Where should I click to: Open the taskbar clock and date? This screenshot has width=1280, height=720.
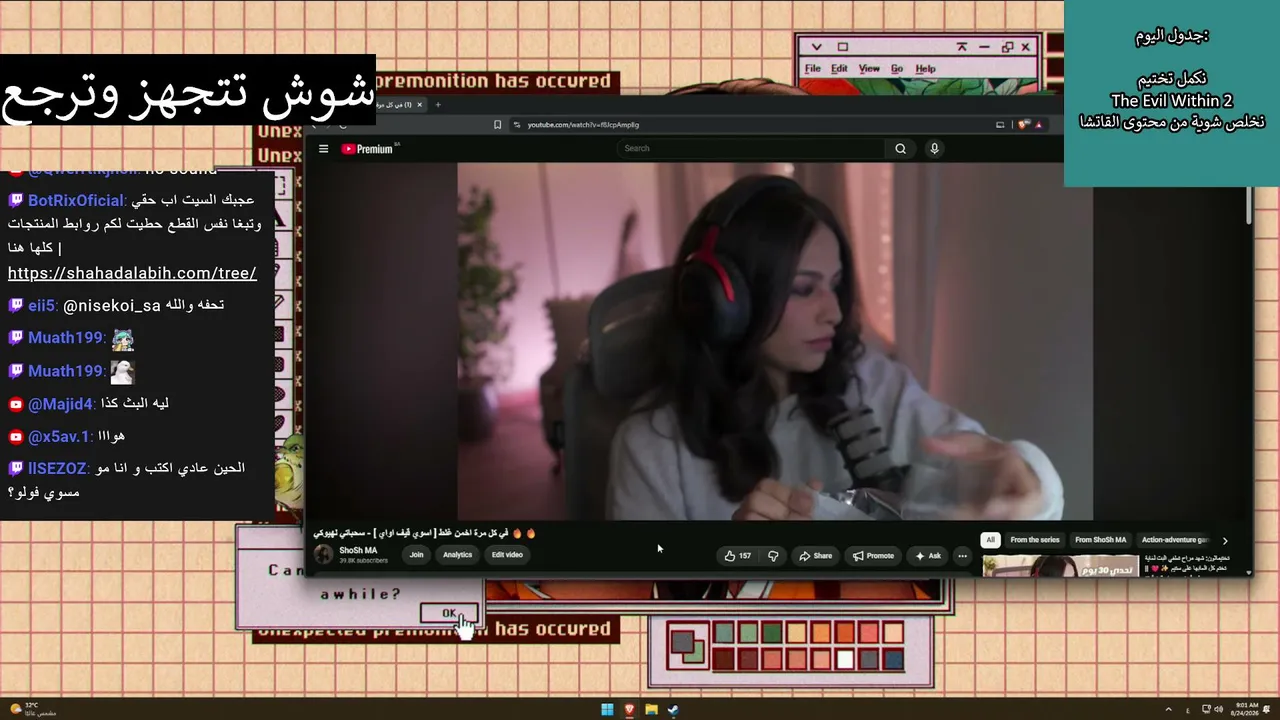tap(1246, 710)
